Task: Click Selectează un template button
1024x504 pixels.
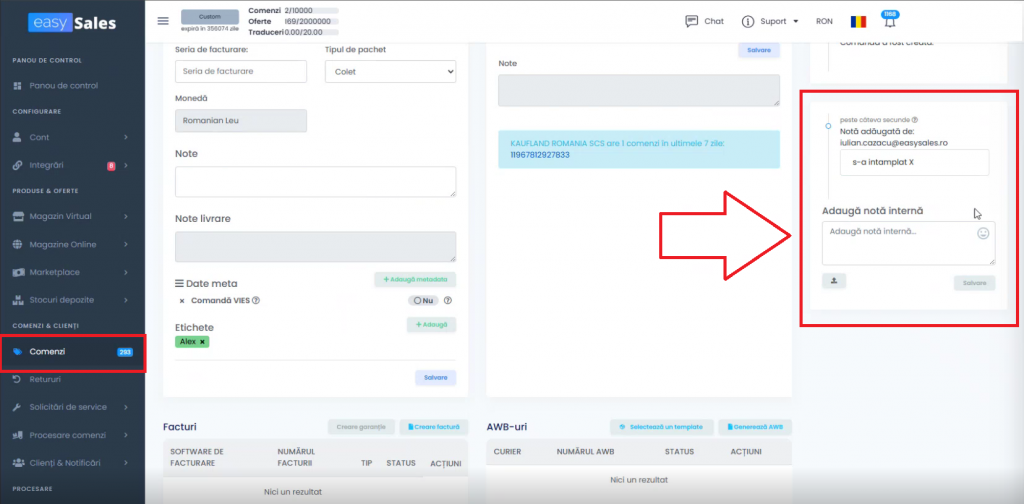Action: pos(662,427)
